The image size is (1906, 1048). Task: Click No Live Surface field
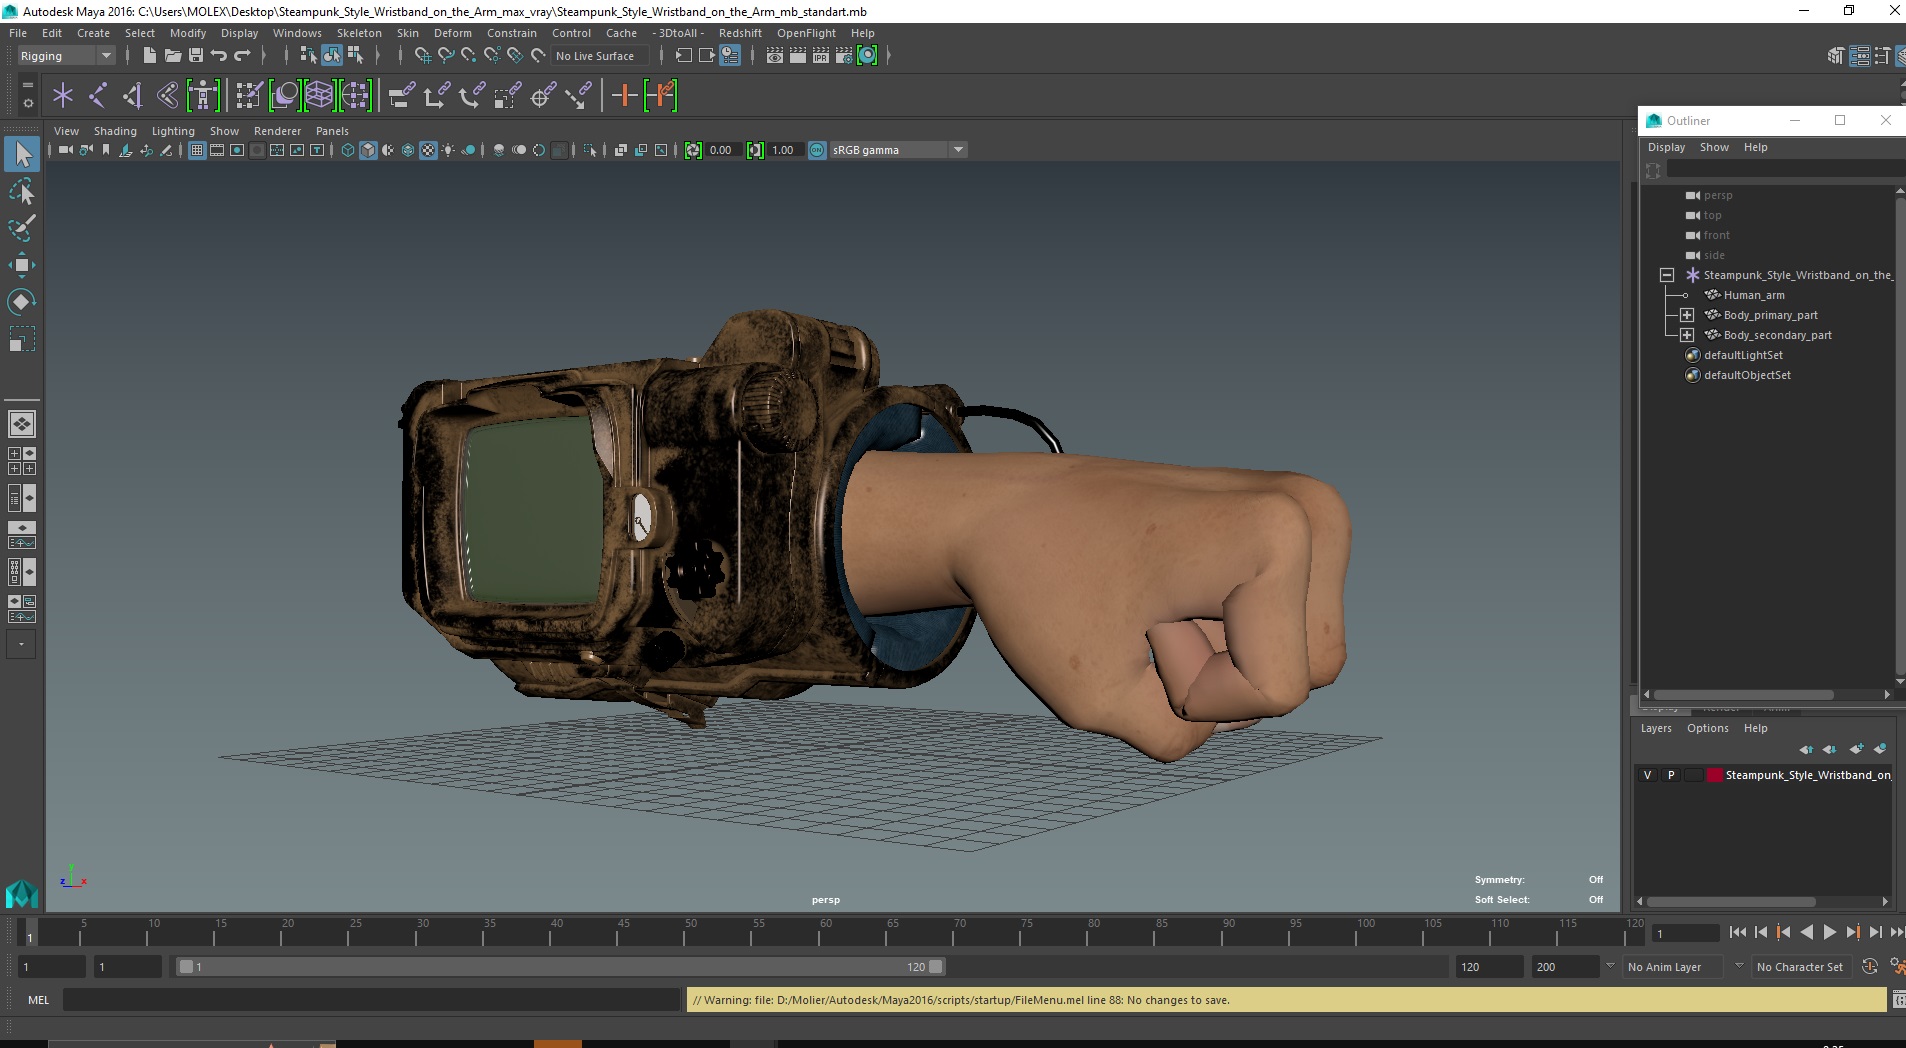pos(600,56)
